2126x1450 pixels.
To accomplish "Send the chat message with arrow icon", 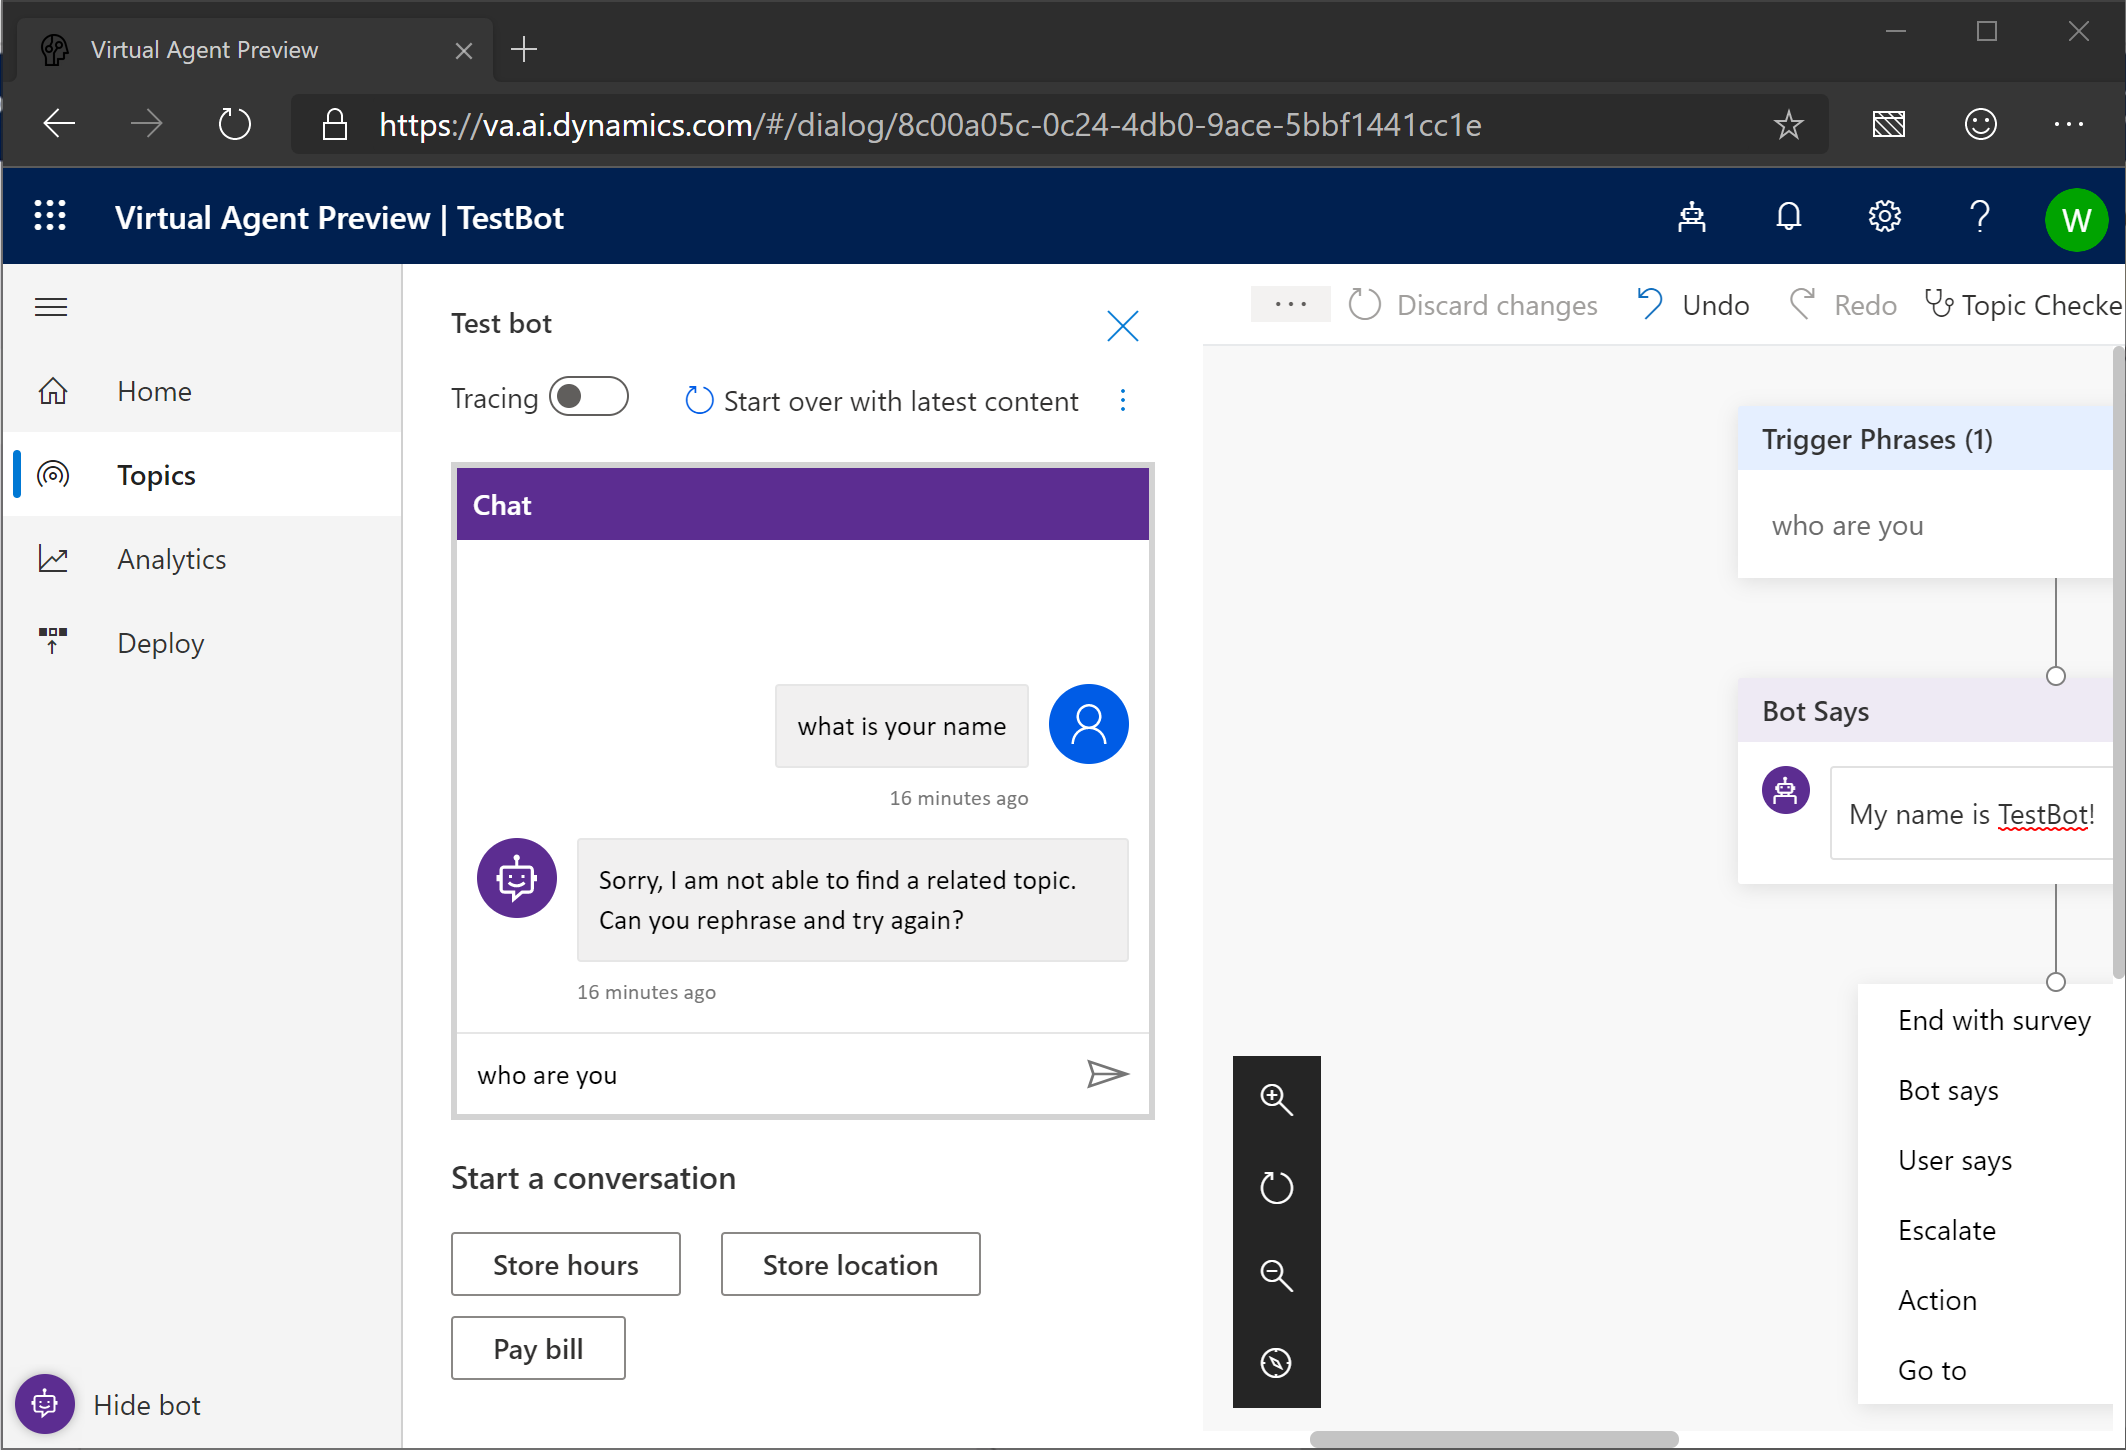I will coord(1107,1074).
